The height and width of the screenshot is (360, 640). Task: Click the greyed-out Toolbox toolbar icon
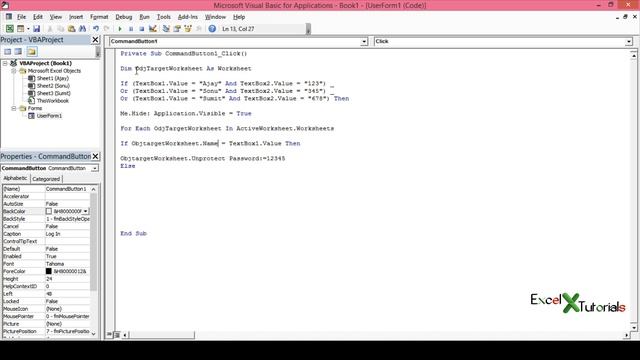click(x=199, y=29)
